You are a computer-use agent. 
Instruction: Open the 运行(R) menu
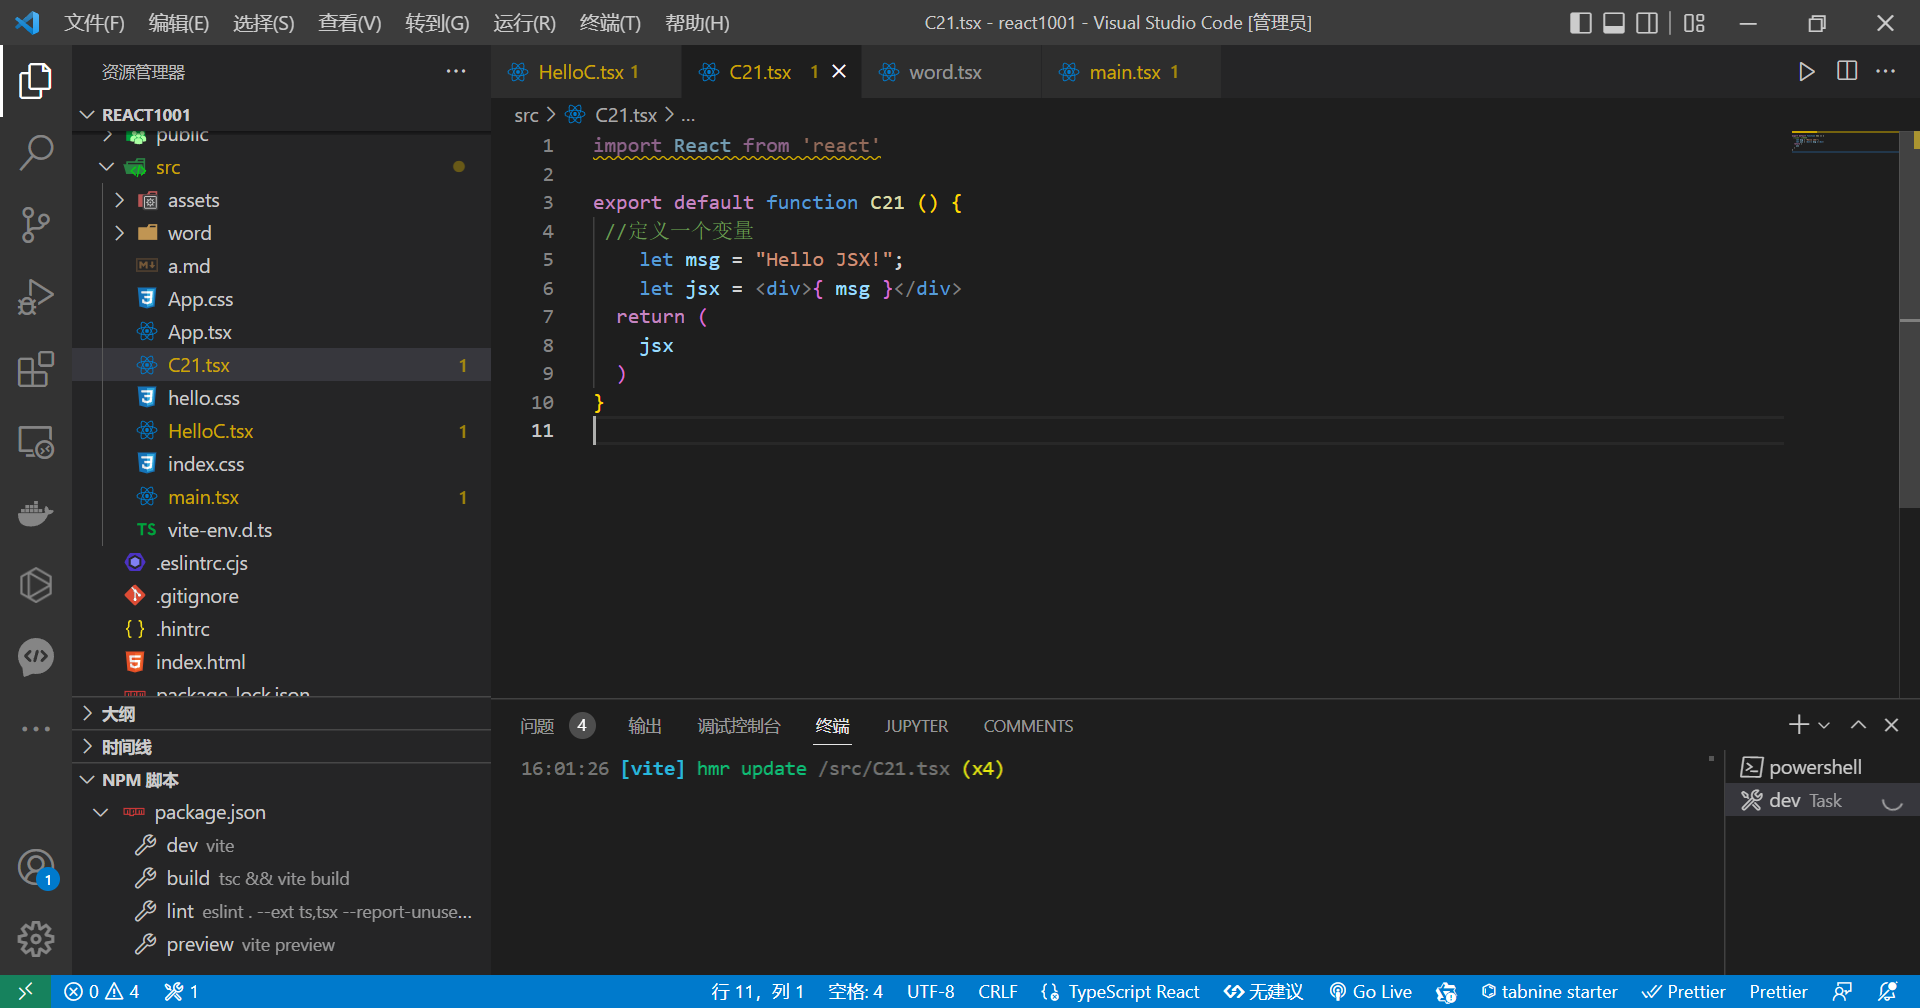pyautogui.click(x=523, y=23)
